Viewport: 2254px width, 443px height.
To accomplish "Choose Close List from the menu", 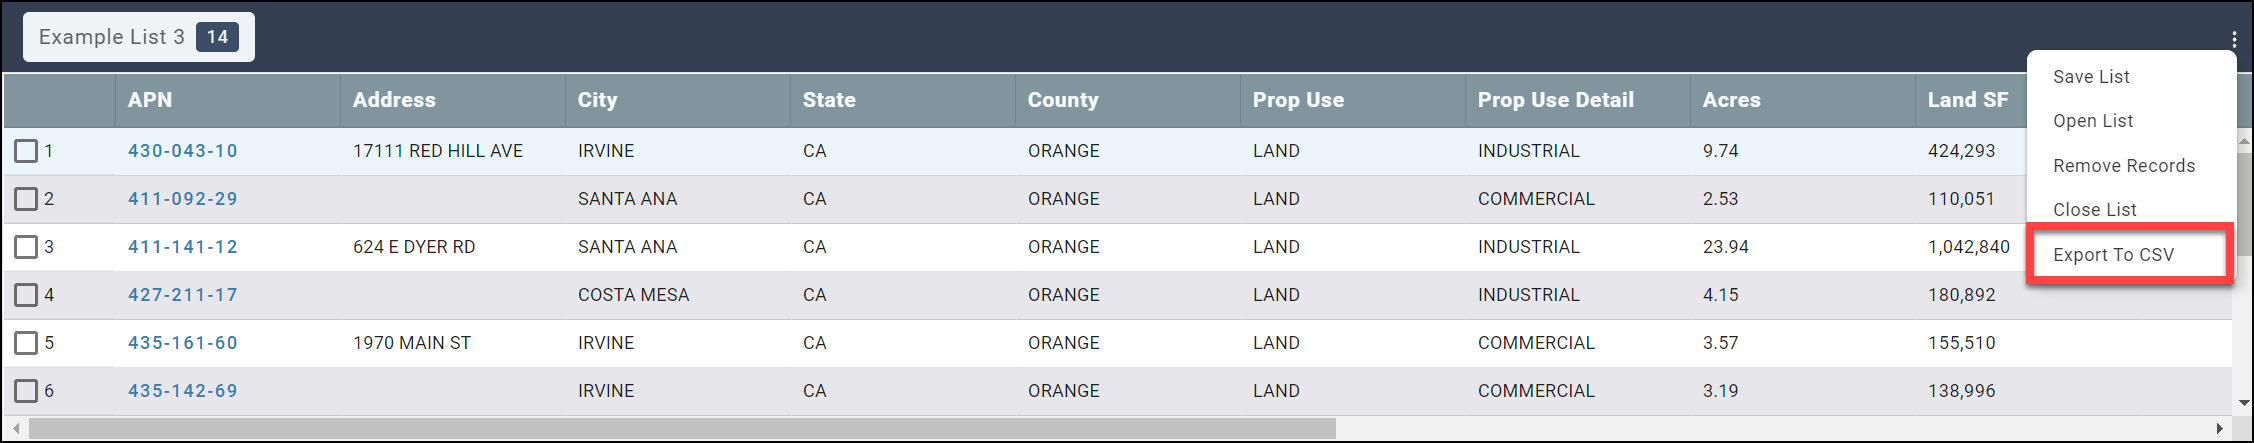I will point(2094,210).
